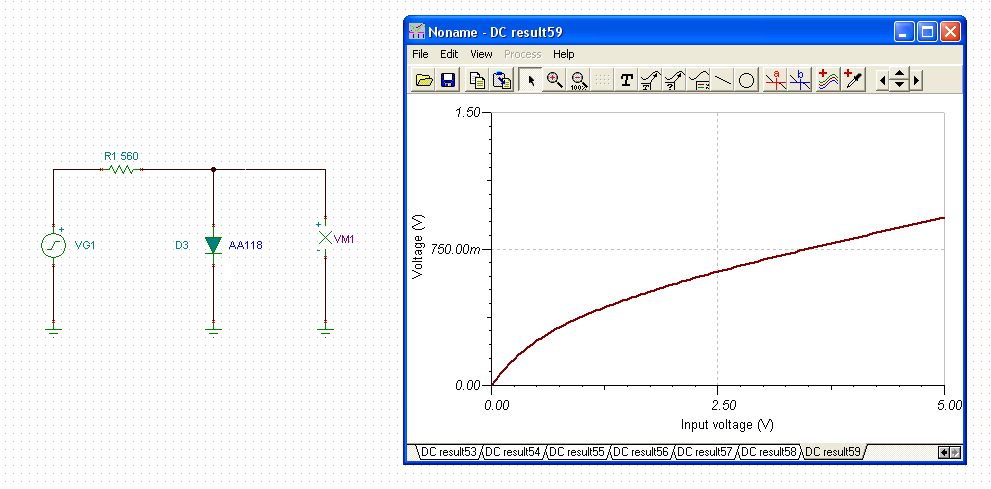Click the left arrow pan button
991x489 pixels.
click(x=882, y=81)
